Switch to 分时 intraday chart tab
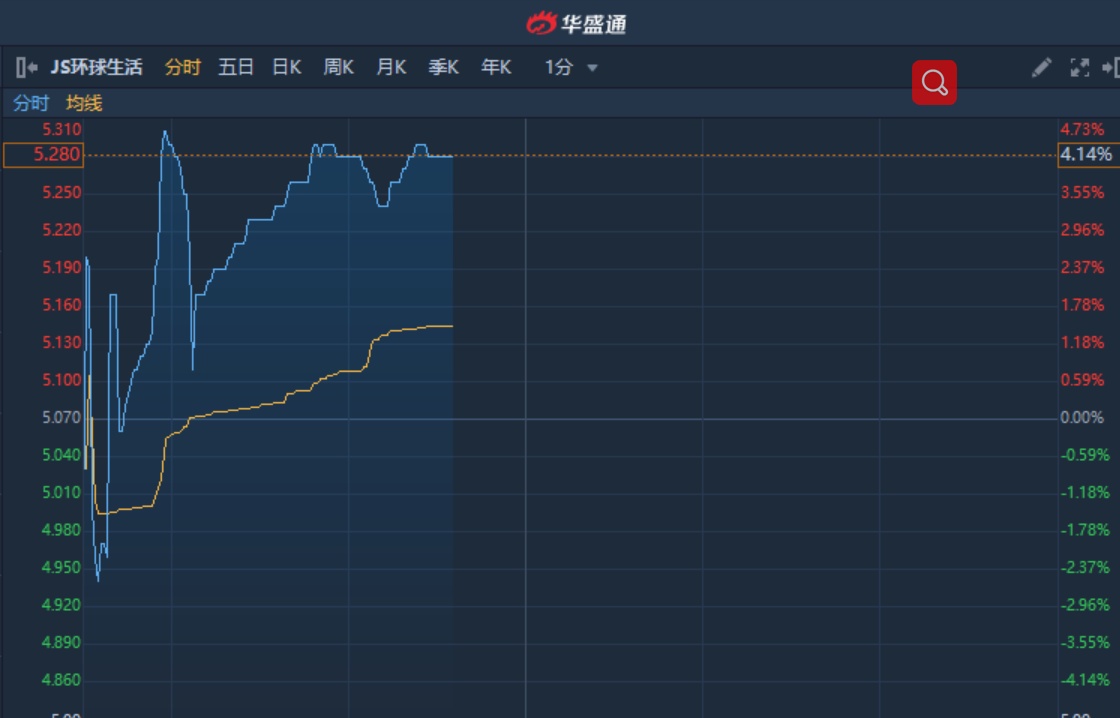Image resolution: width=1120 pixels, height=718 pixels. (183, 67)
